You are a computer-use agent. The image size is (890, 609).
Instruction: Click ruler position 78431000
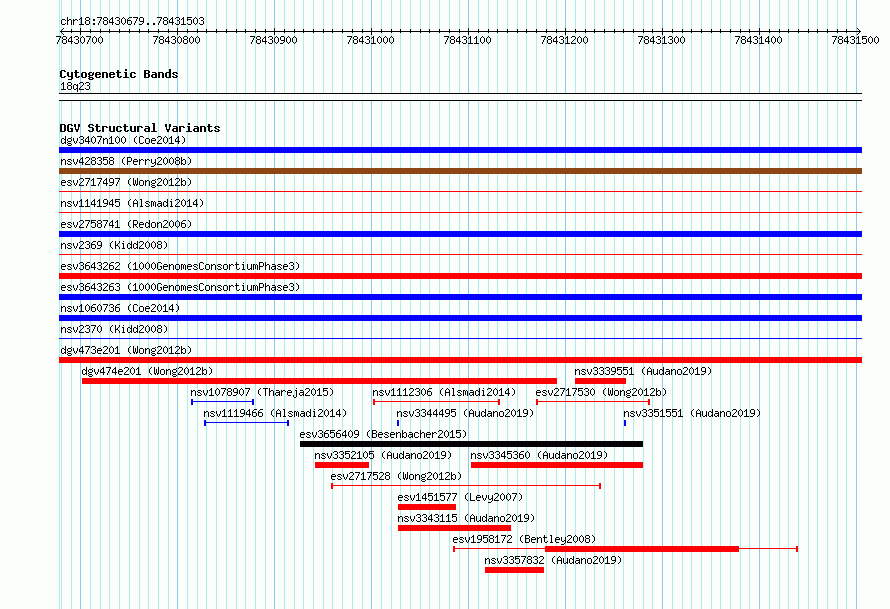click(x=371, y=40)
